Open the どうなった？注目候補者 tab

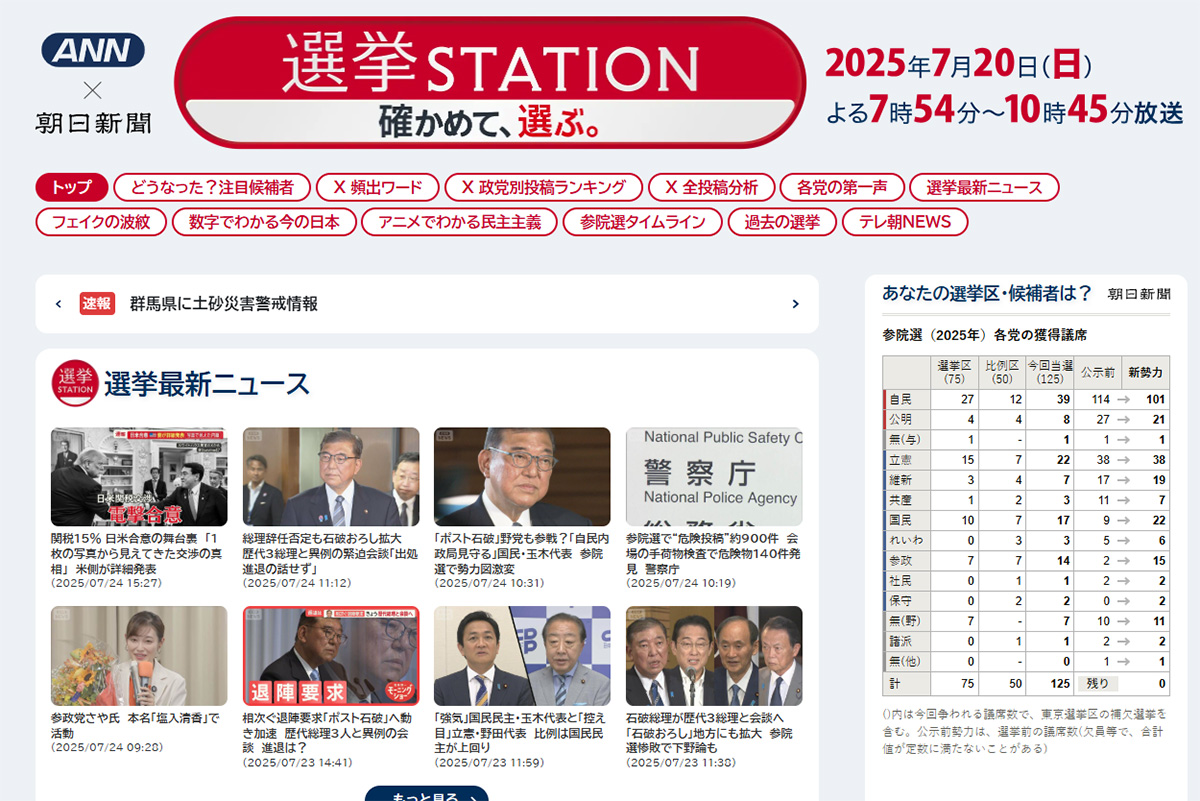[x=212, y=187]
